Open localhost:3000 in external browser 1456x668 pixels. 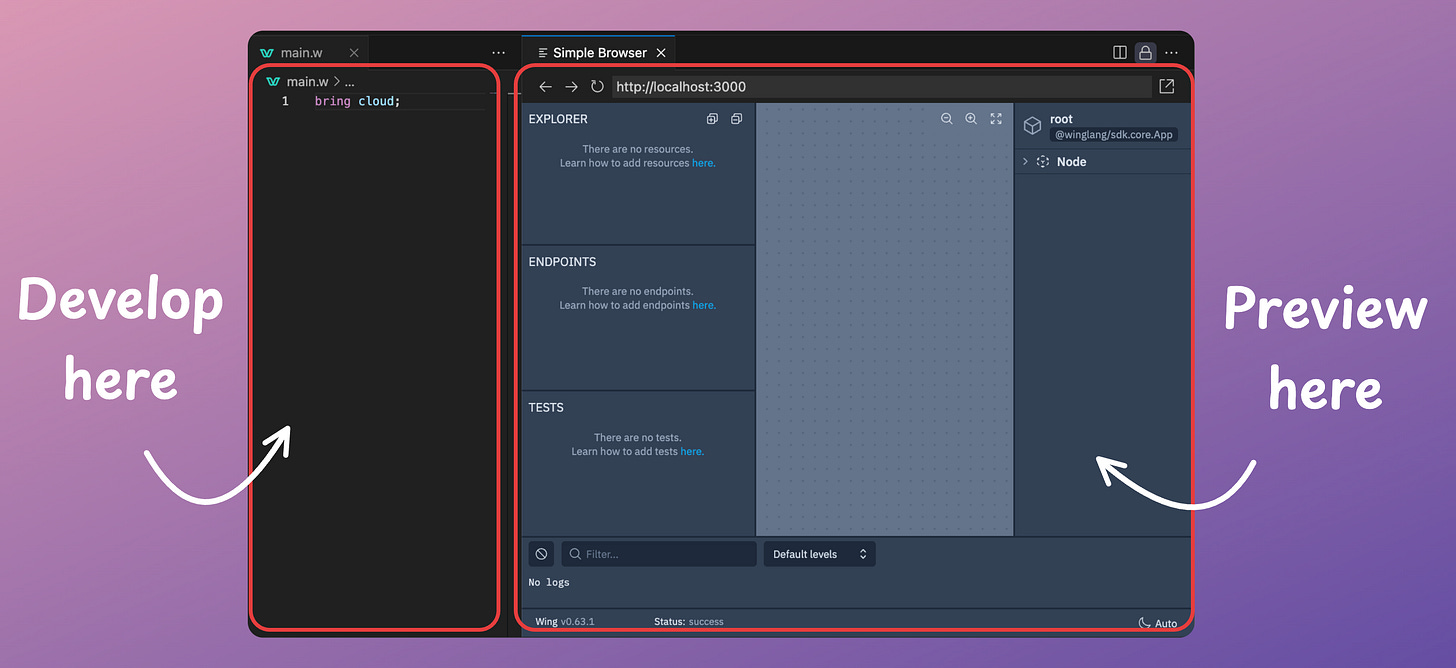(1166, 86)
